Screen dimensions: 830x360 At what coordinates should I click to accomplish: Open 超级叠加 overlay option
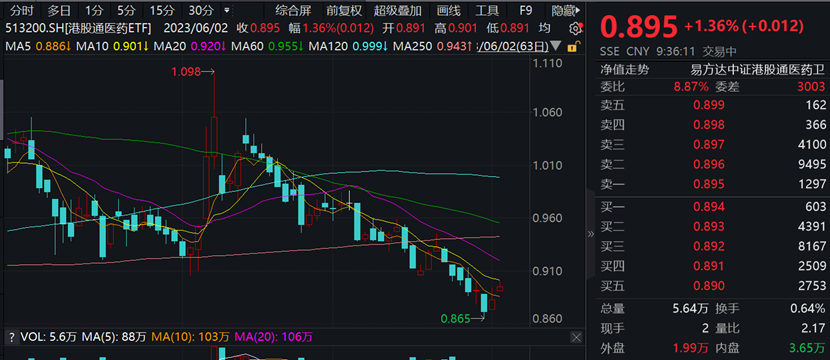coord(398,10)
